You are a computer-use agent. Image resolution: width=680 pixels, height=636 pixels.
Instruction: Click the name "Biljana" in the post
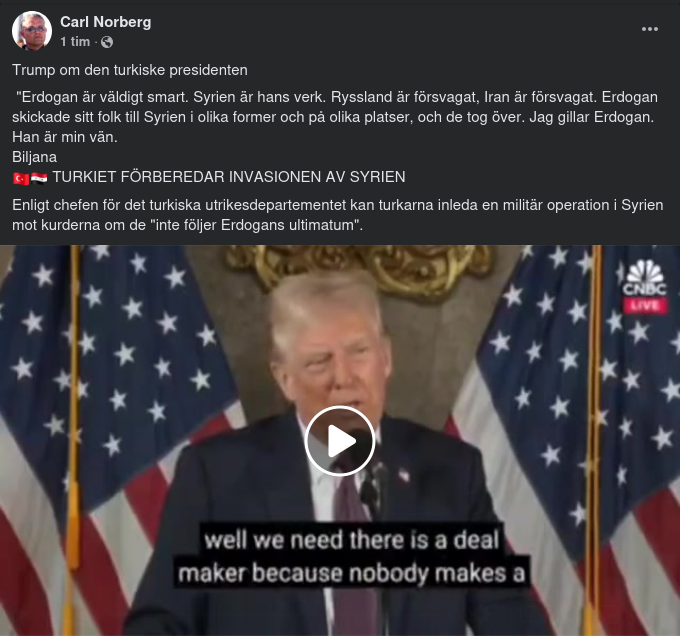(x=34, y=157)
